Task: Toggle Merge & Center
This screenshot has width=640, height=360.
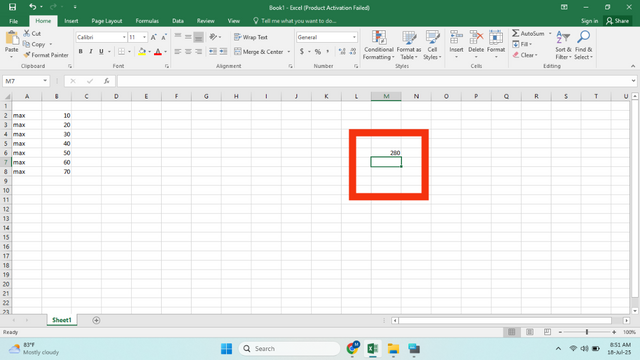Action: tap(259, 51)
